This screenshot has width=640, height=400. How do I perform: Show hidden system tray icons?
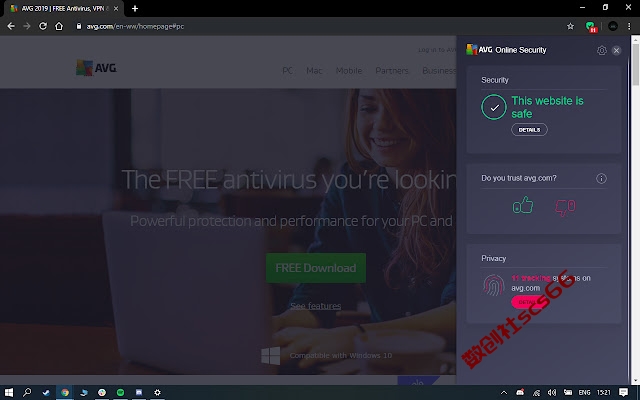point(504,393)
